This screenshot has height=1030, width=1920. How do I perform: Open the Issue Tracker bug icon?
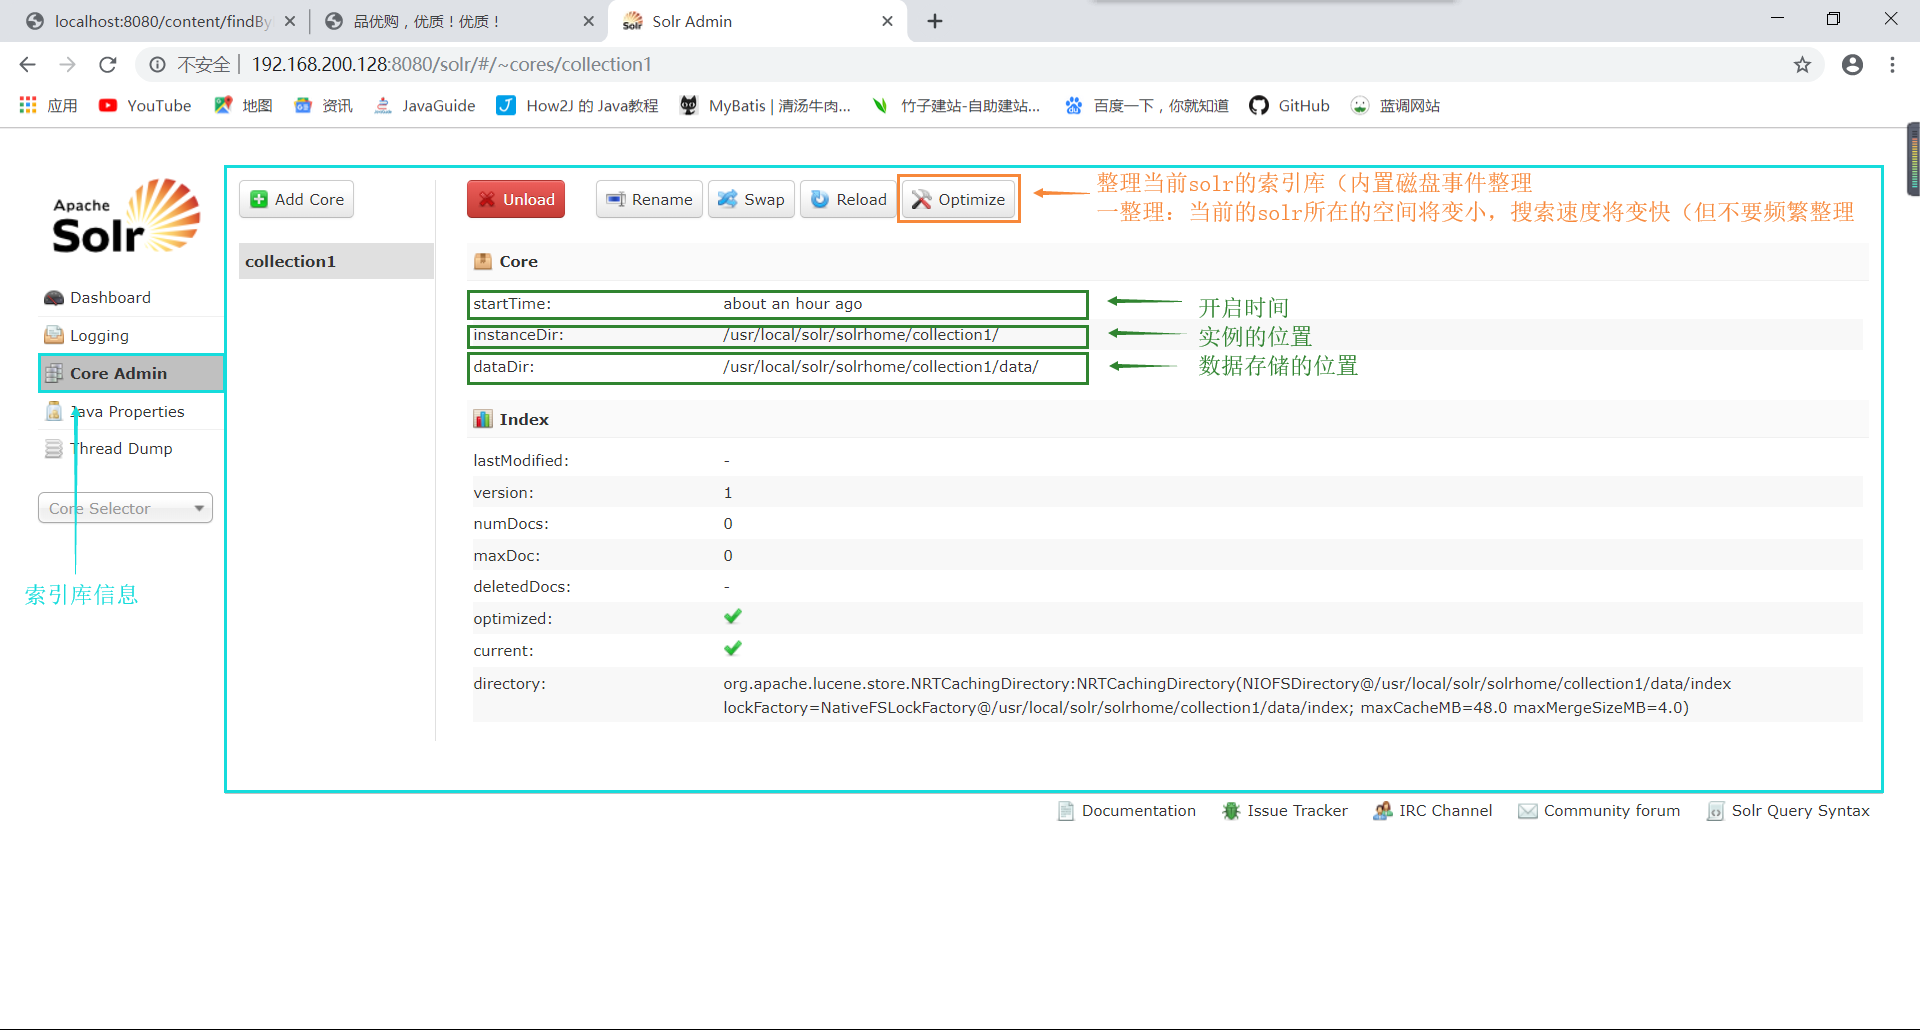pos(1229,811)
